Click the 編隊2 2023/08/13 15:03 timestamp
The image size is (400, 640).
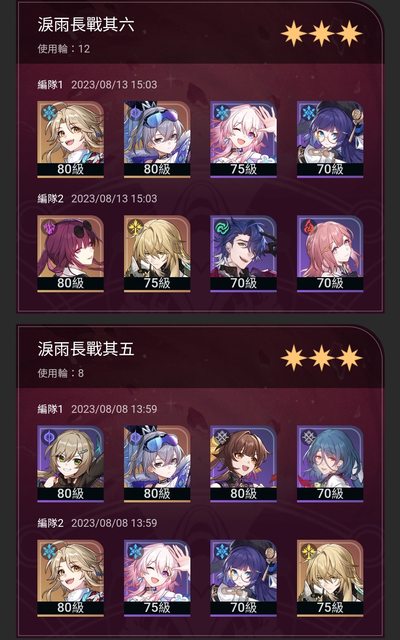pyautogui.click(x=97, y=199)
